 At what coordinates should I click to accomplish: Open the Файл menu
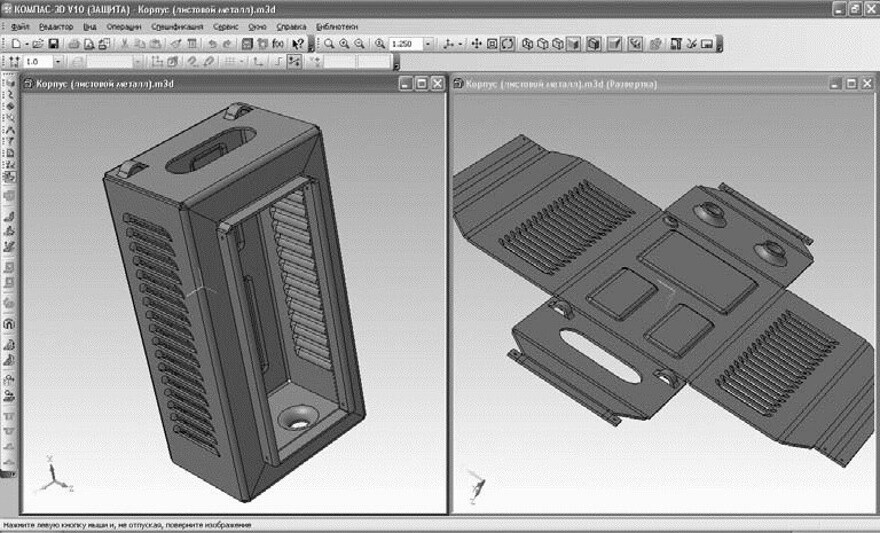coord(19,26)
